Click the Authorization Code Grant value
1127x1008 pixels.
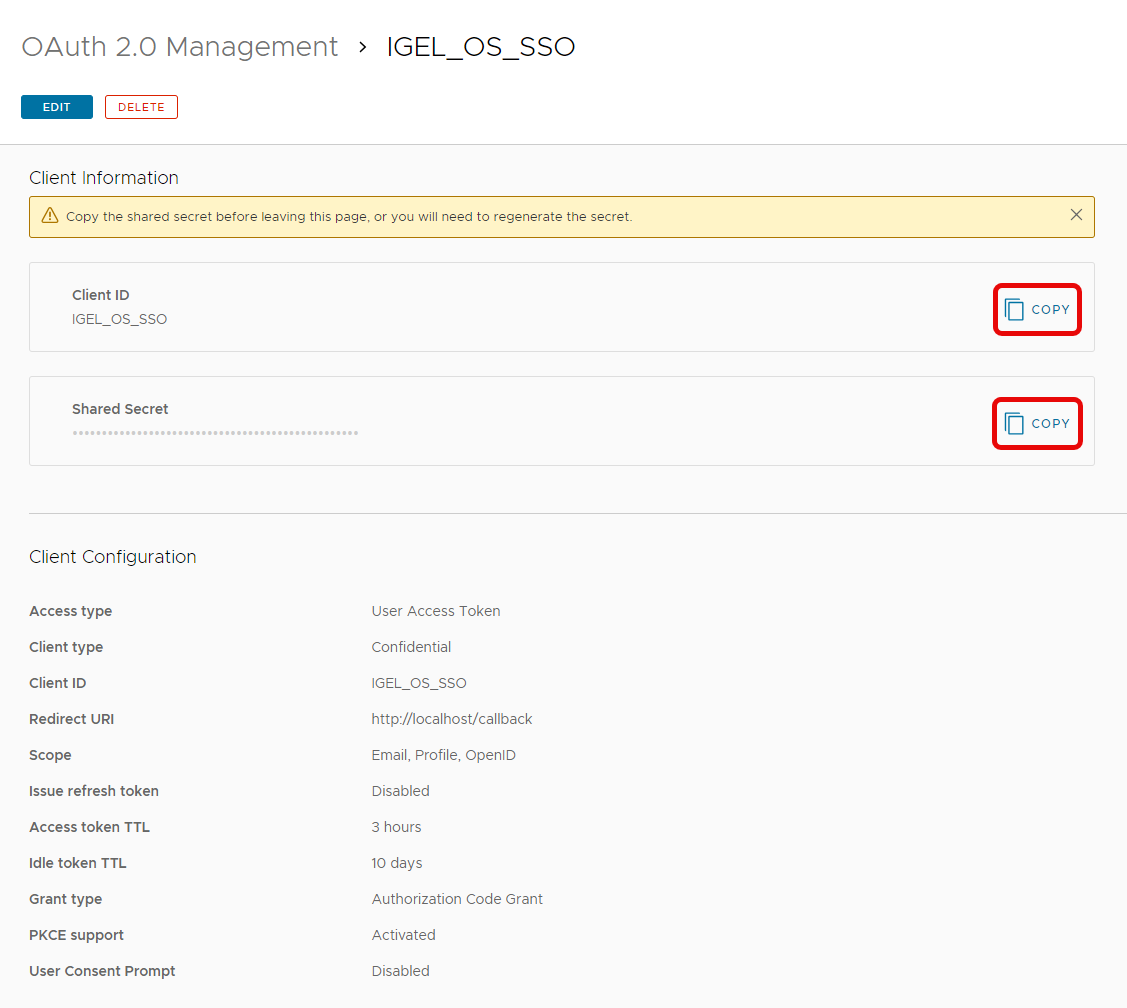[x=457, y=899]
